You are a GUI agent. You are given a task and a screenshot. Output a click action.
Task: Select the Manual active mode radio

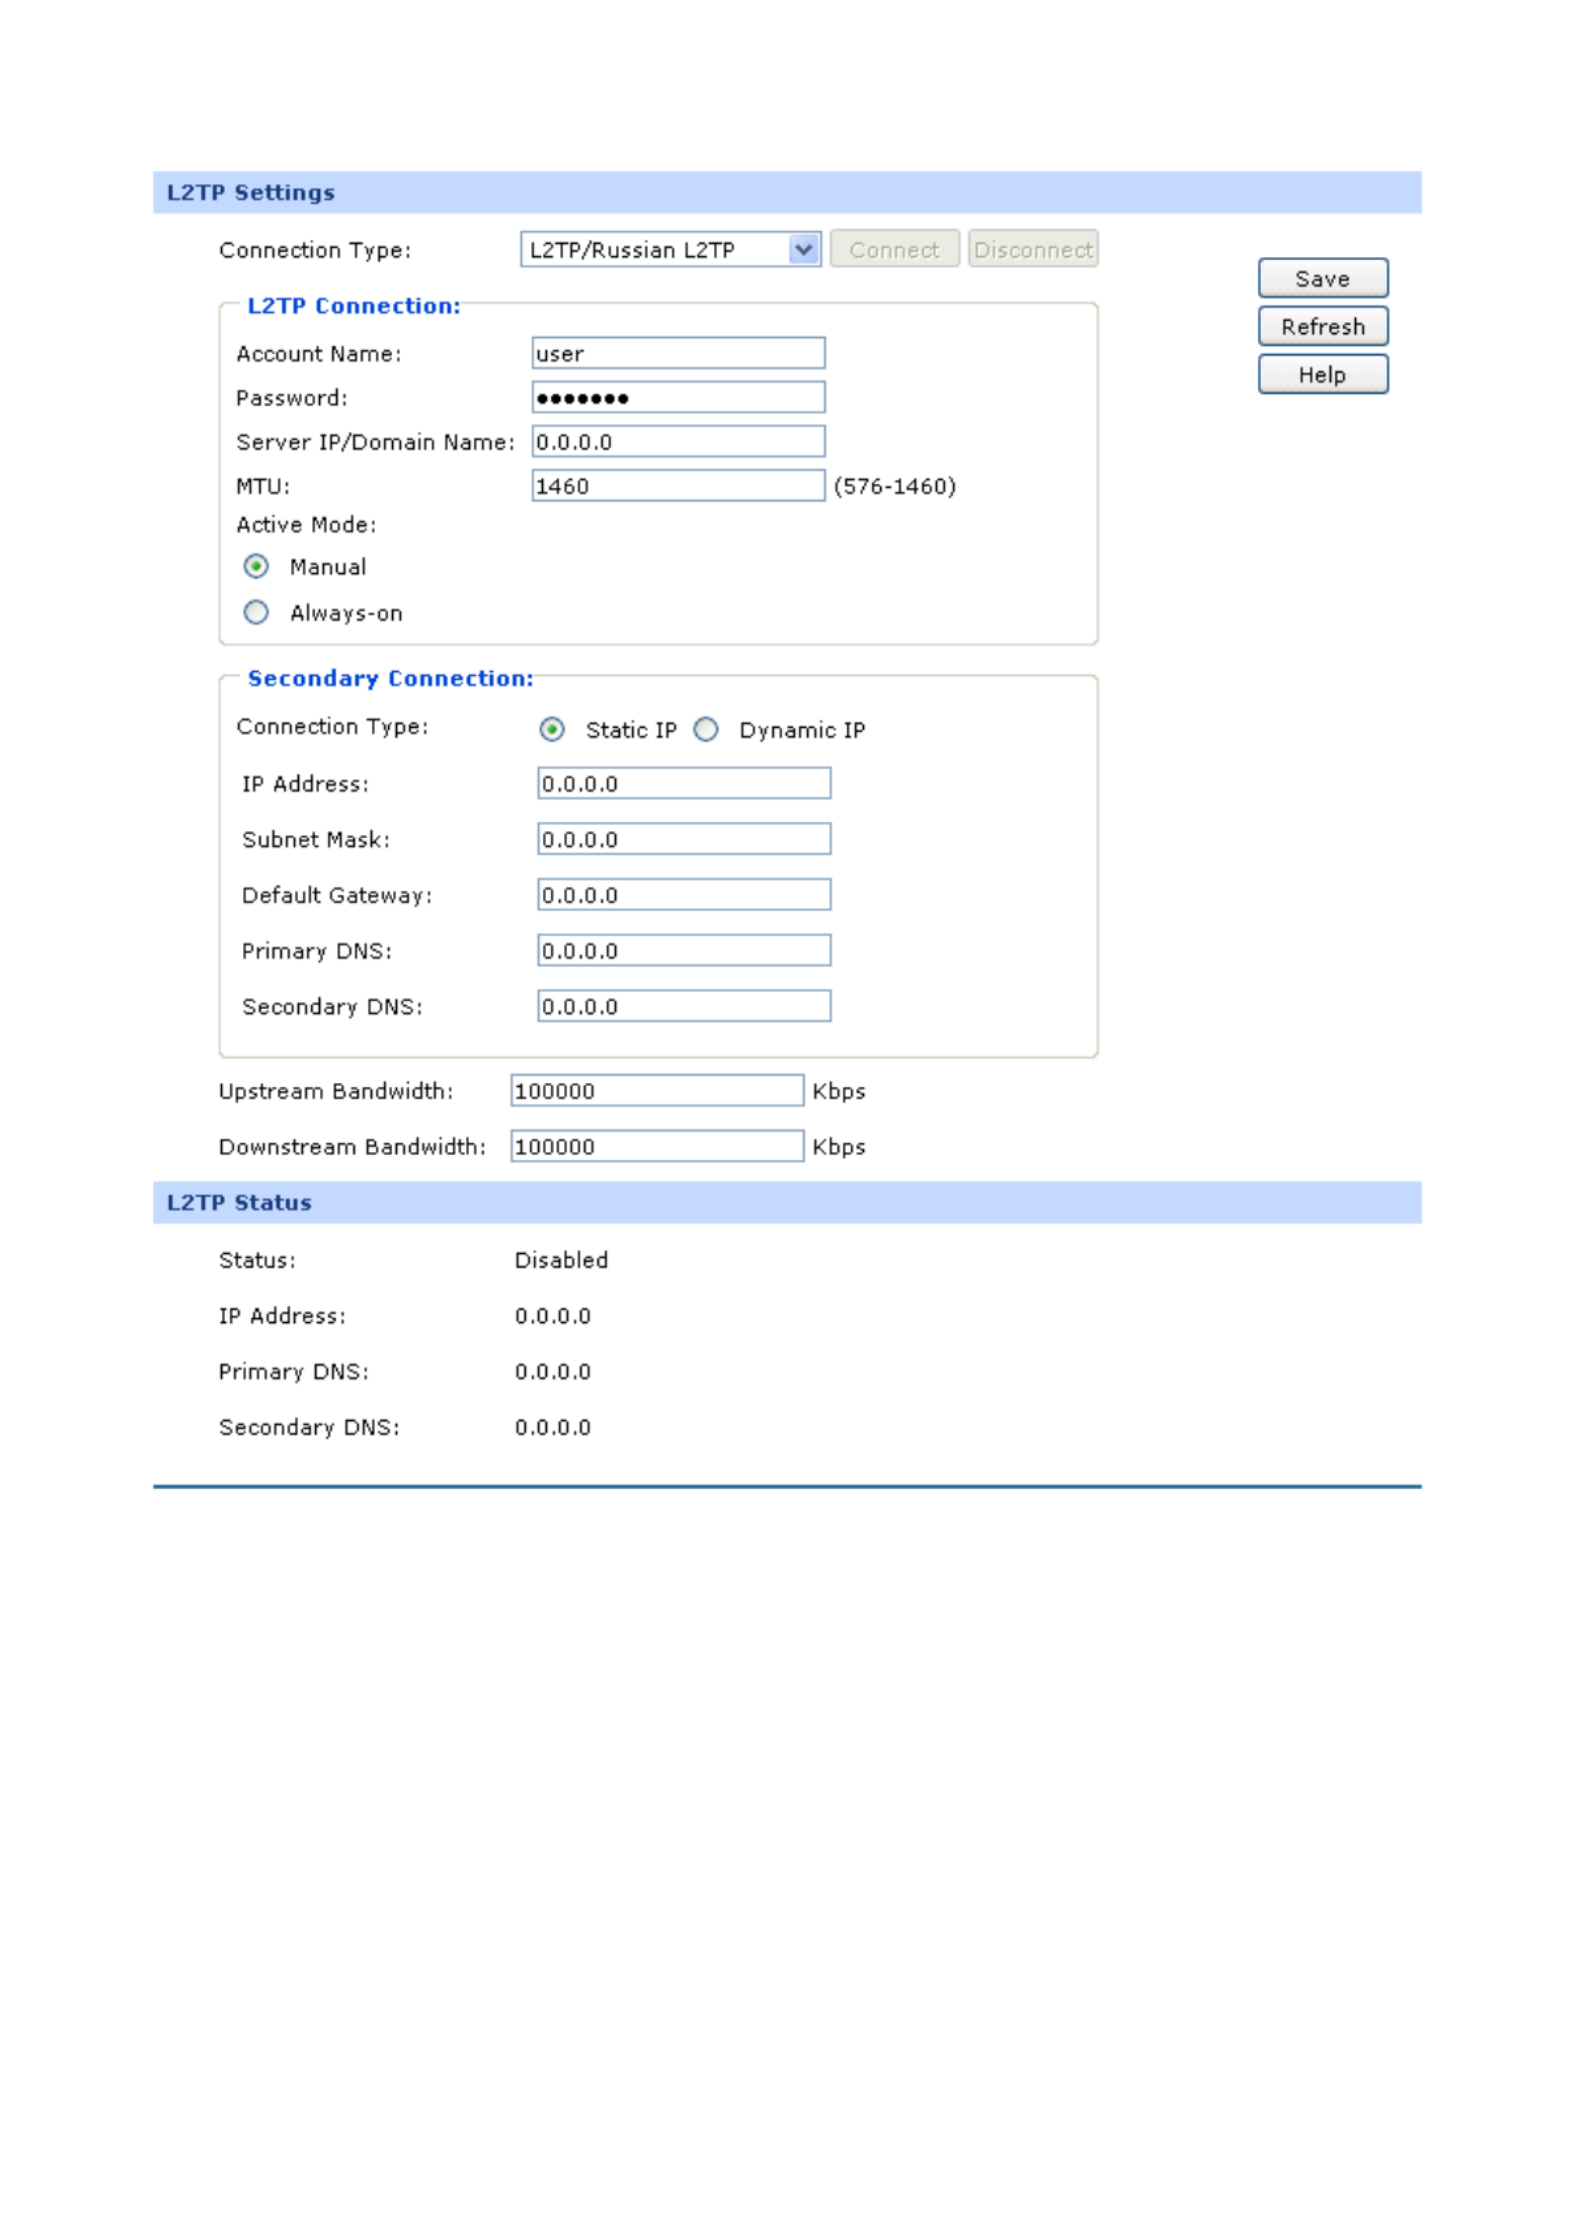pos(256,567)
